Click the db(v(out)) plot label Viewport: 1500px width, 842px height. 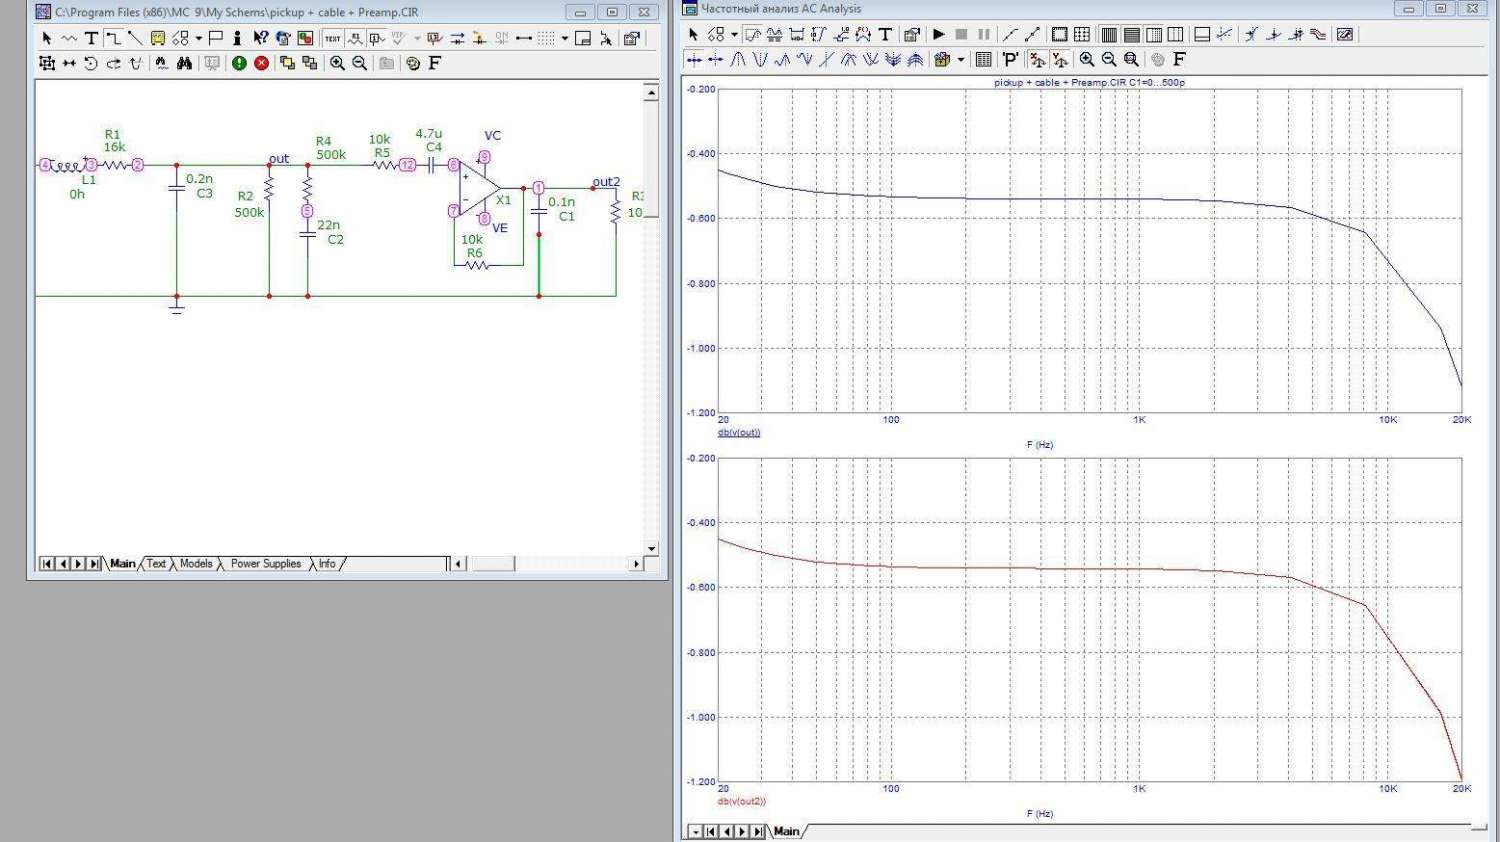739,433
